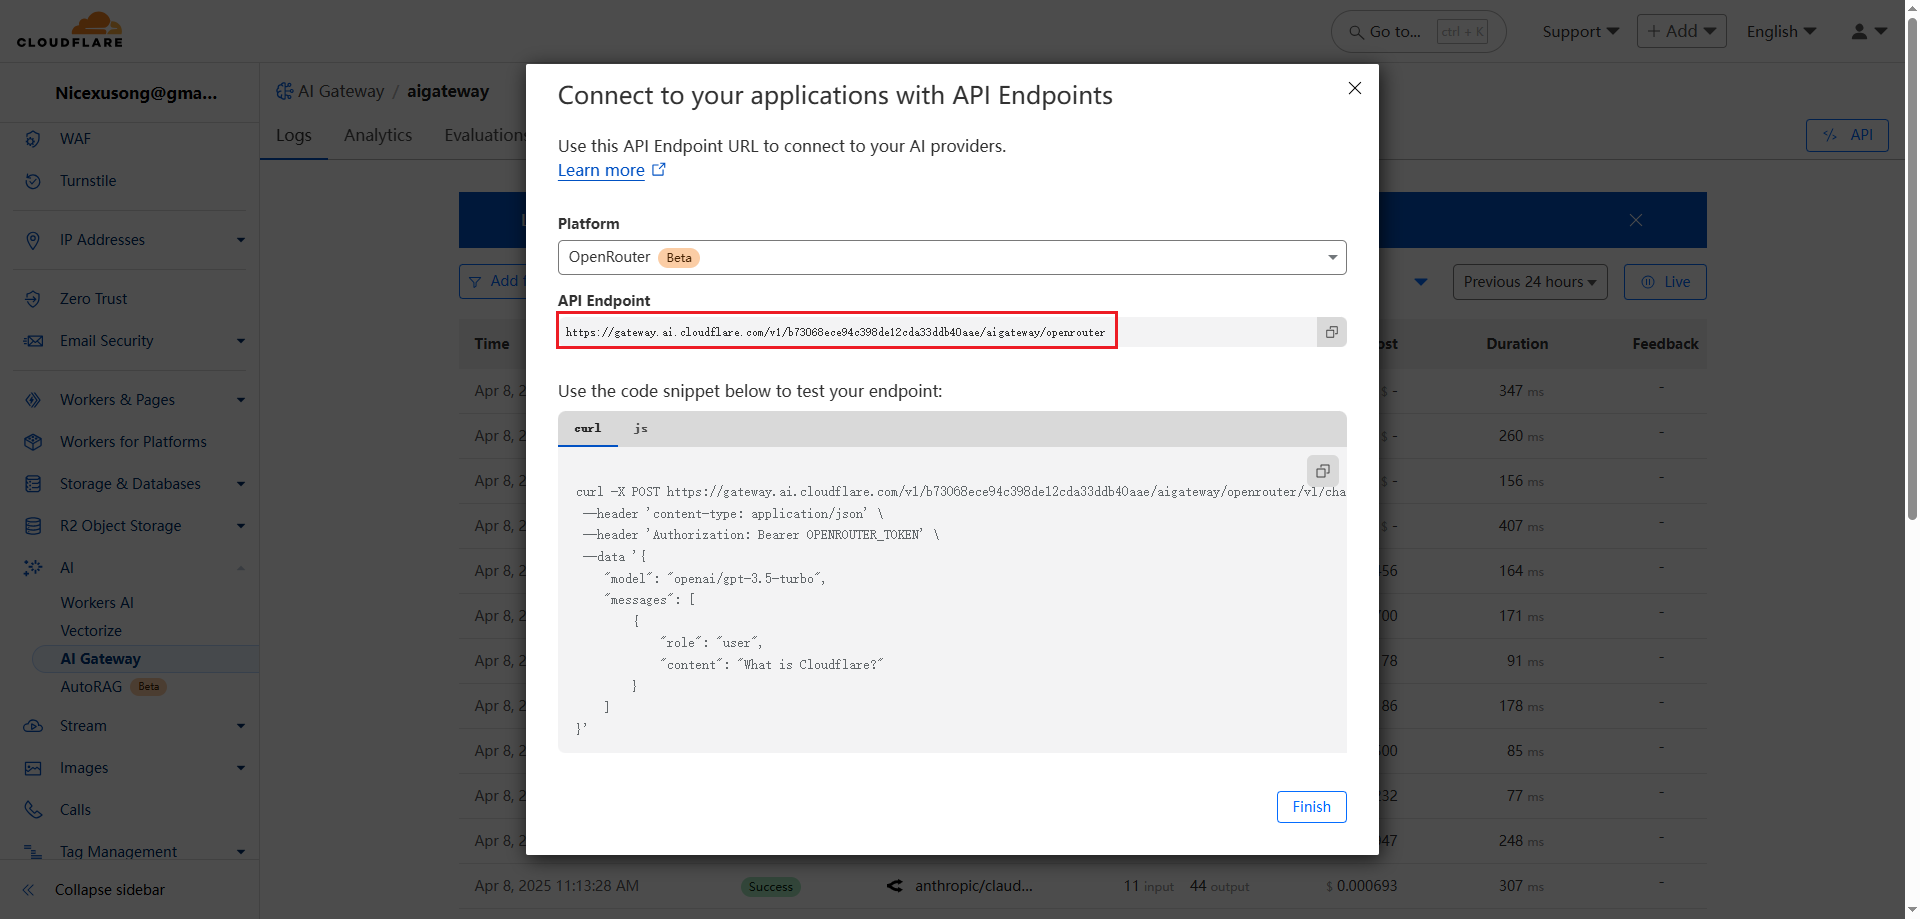This screenshot has height=919, width=1920.
Task: Click the WAF sidebar icon
Action: click(33, 139)
